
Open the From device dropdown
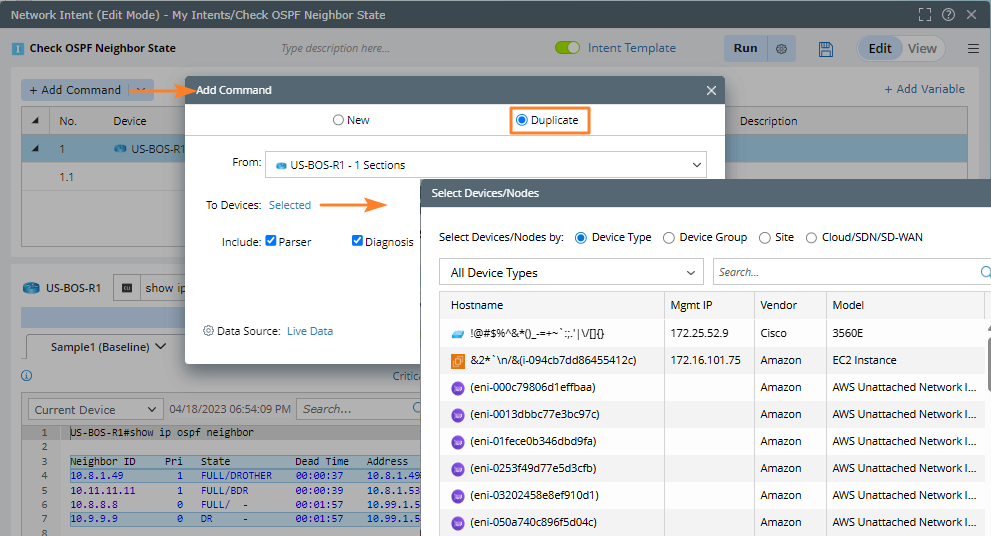coord(486,165)
